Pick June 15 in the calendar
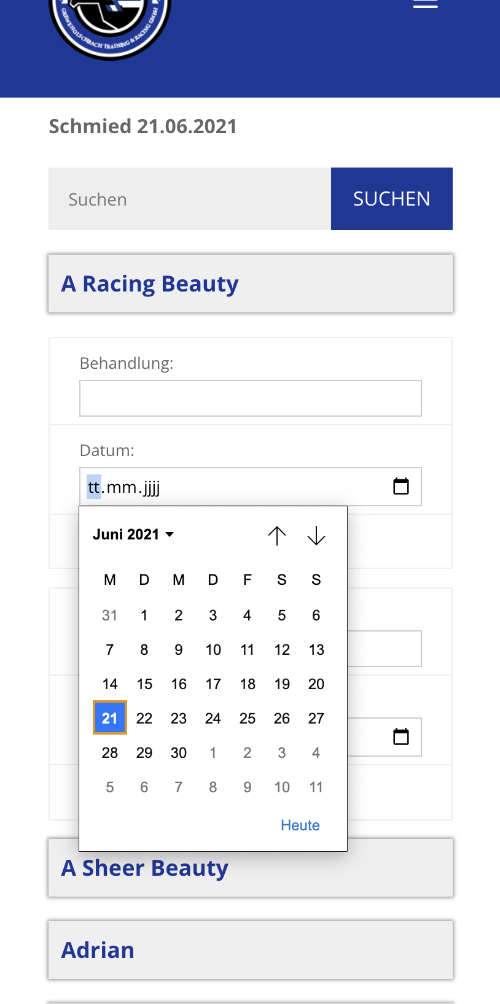 point(144,684)
